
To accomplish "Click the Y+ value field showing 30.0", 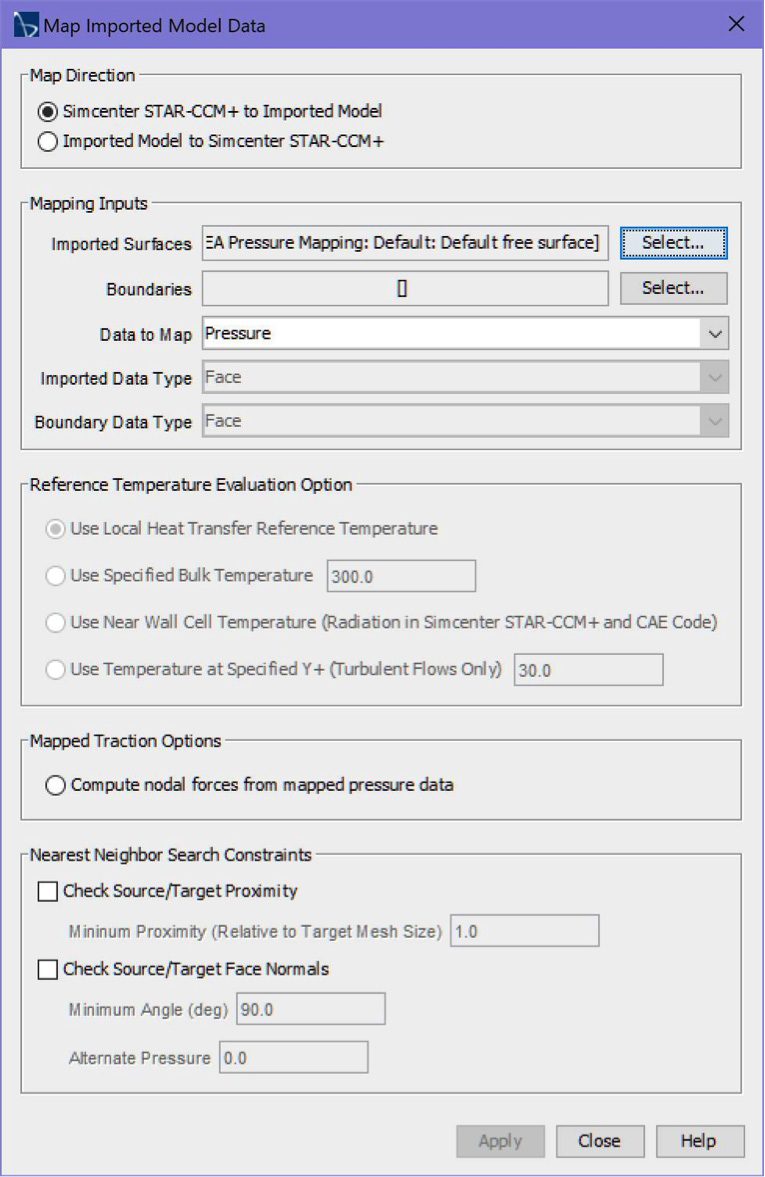I will click(x=589, y=670).
